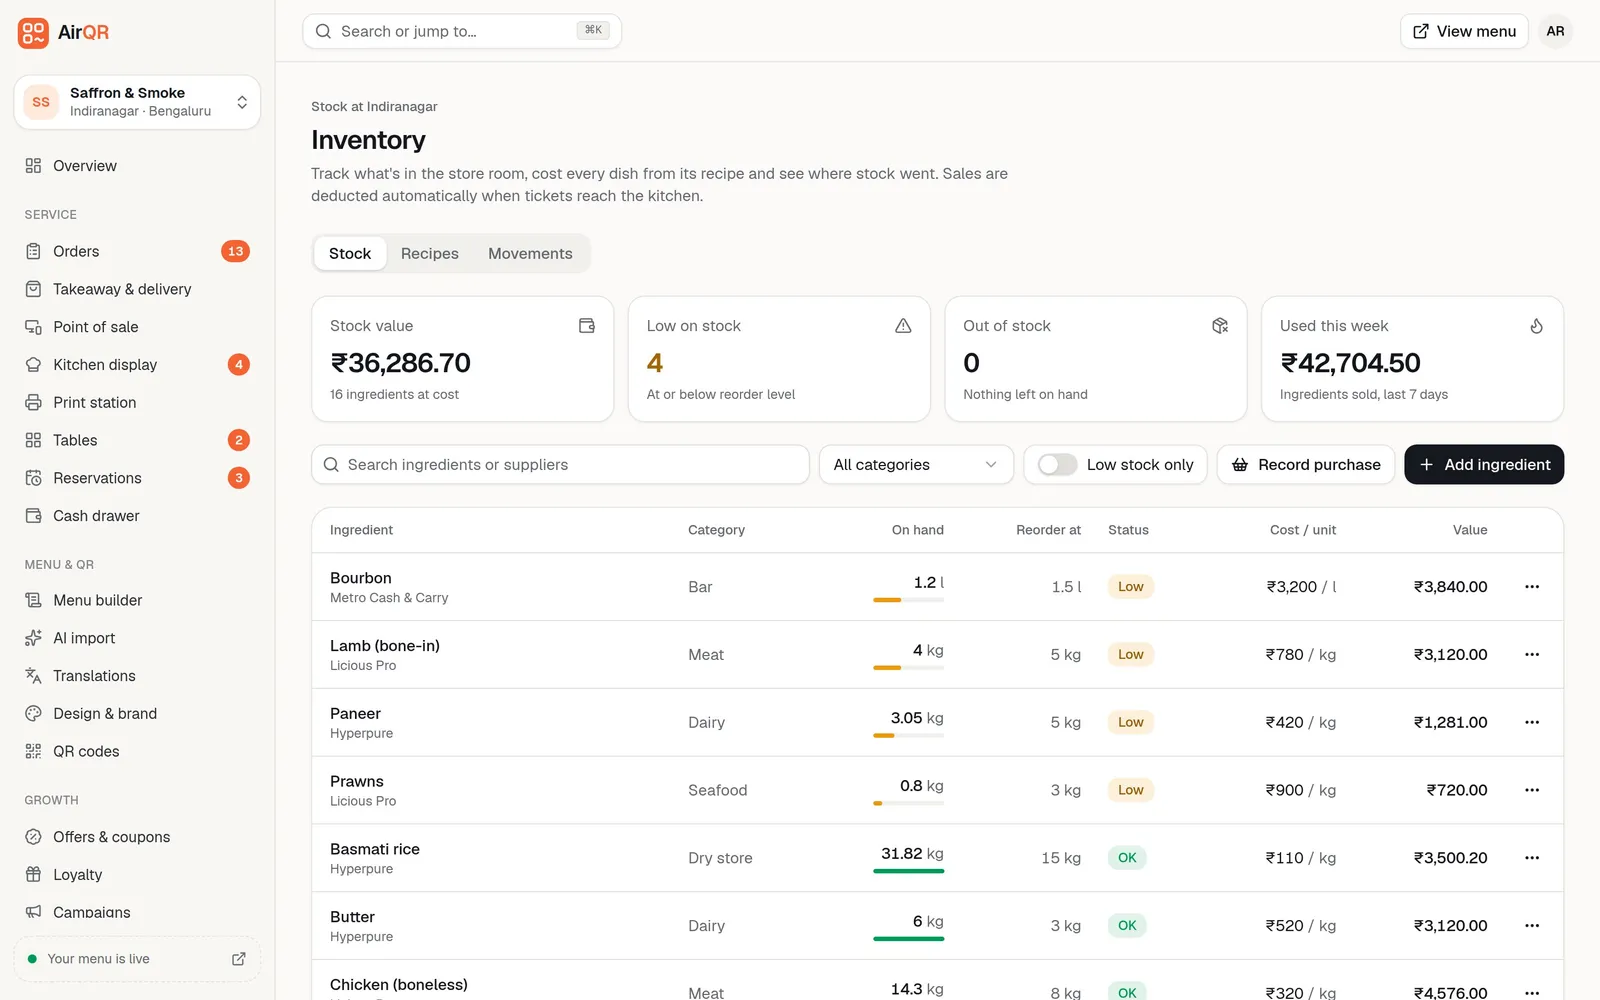Switch to the Recipes tab
1600x1000 pixels.
click(x=430, y=254)
